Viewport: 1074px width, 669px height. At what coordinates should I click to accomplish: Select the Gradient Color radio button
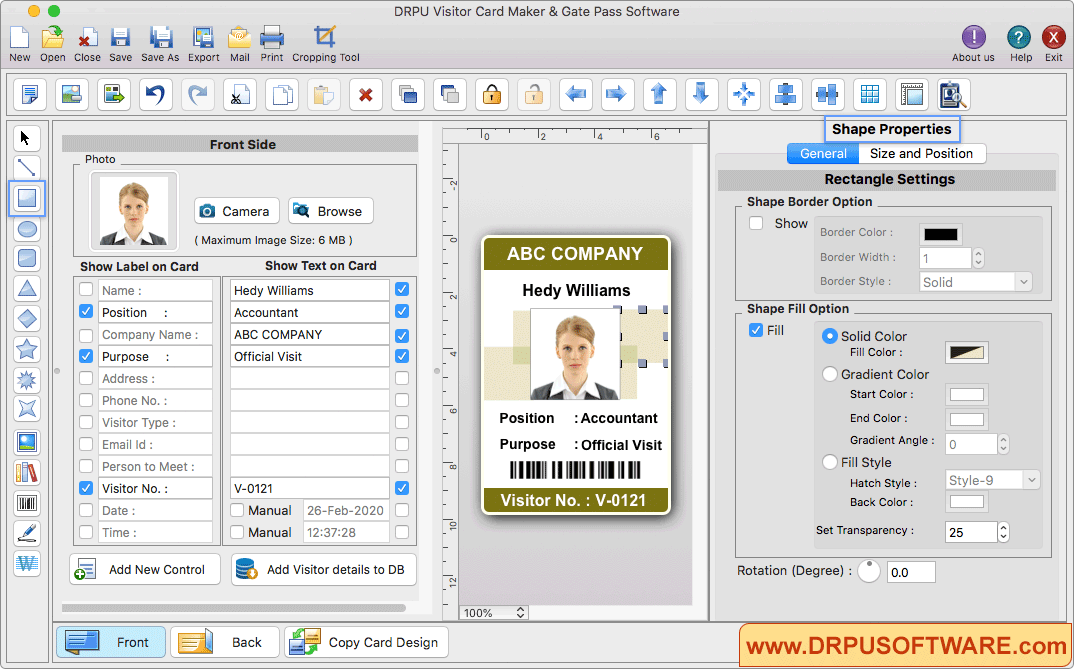point(829,374)
